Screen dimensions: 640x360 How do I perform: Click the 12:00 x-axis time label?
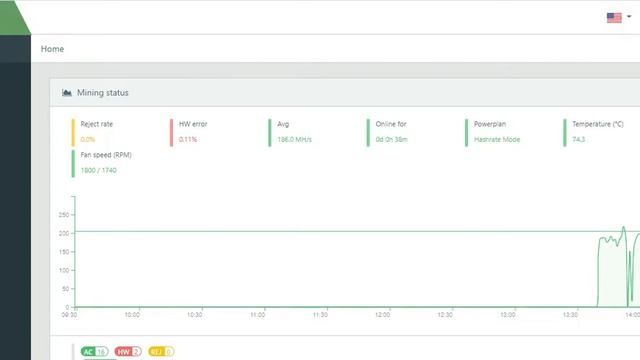[x=382, y=315]
